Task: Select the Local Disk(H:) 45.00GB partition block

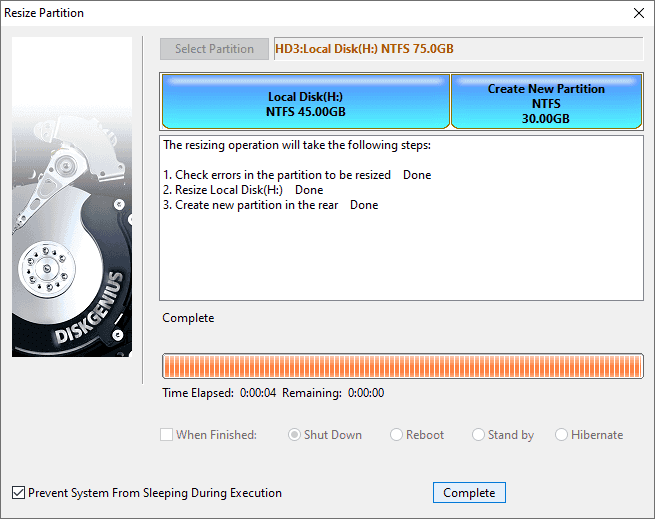Action: pos(305,104)
